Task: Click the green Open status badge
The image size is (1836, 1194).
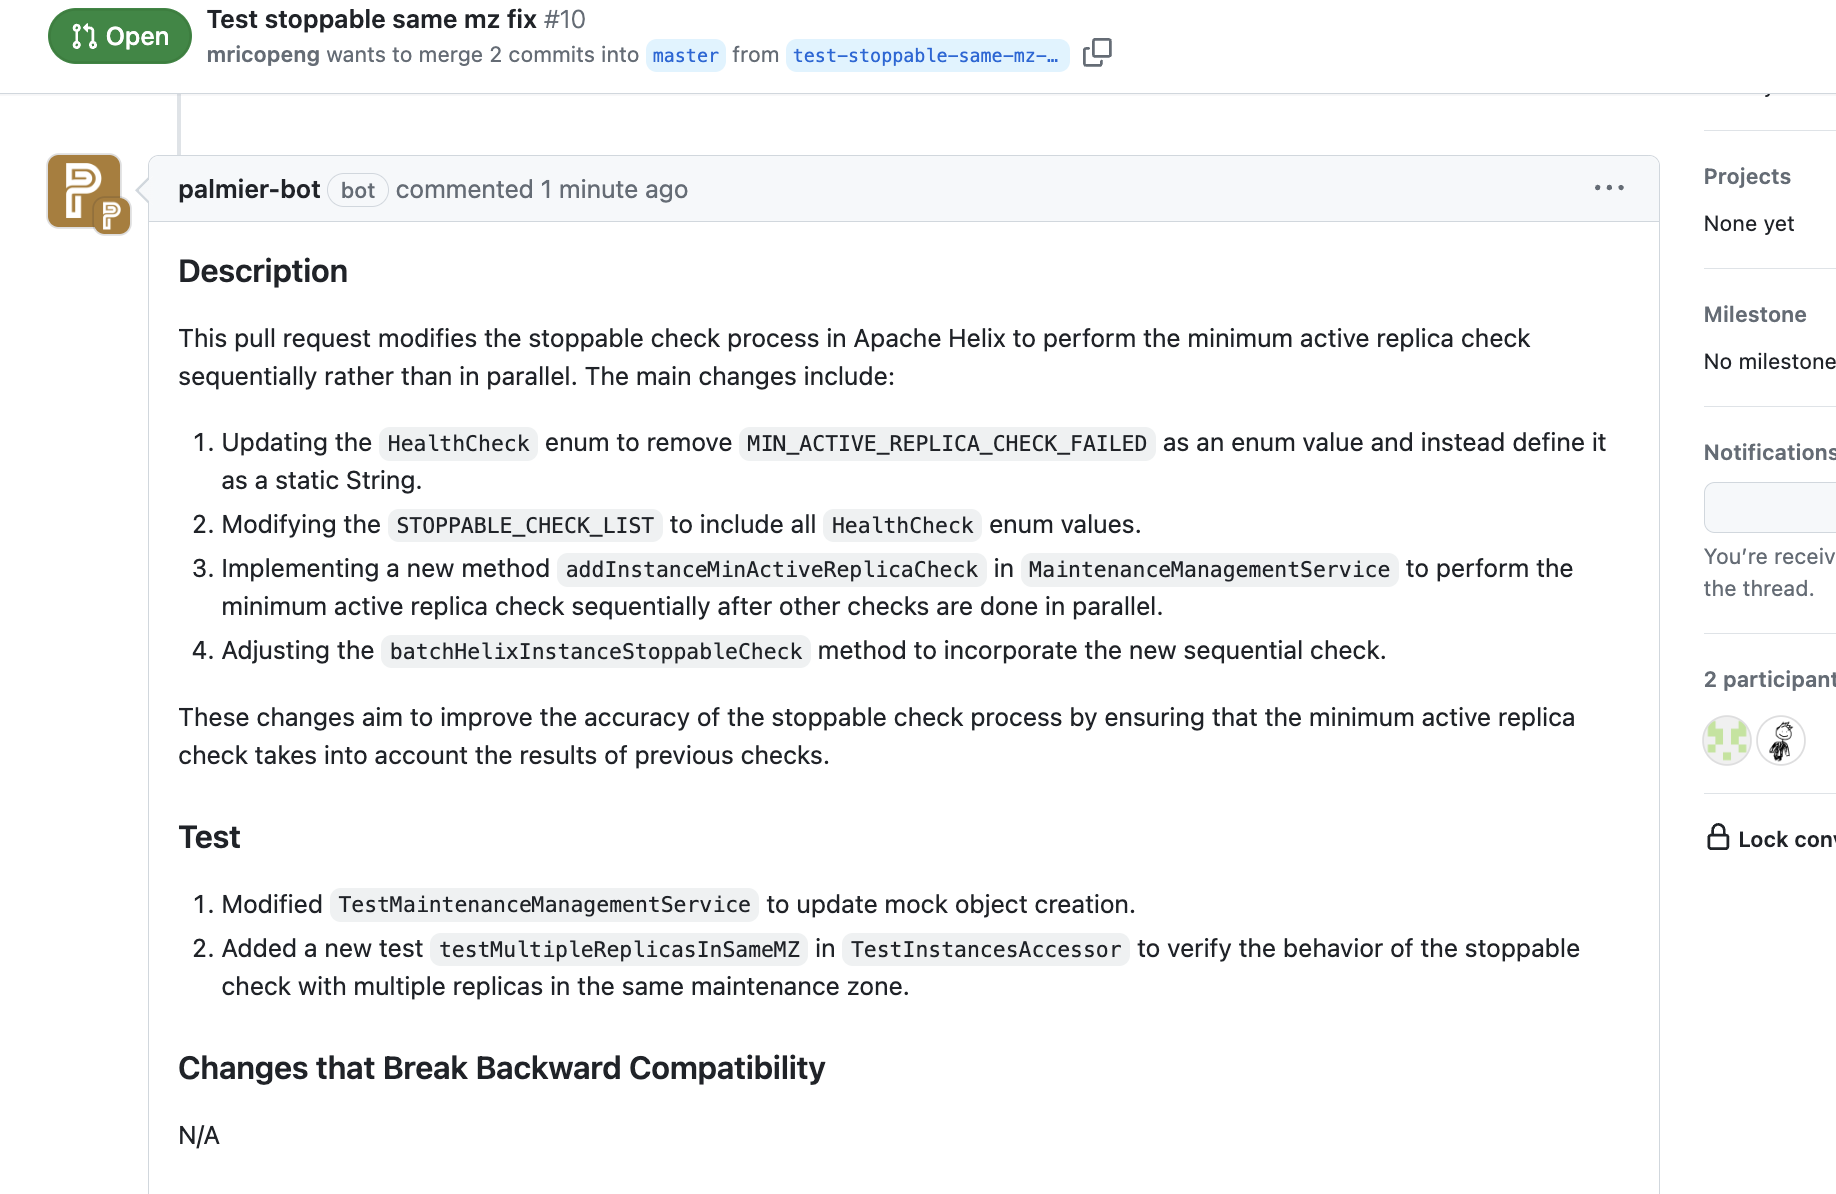Action: 120,37
